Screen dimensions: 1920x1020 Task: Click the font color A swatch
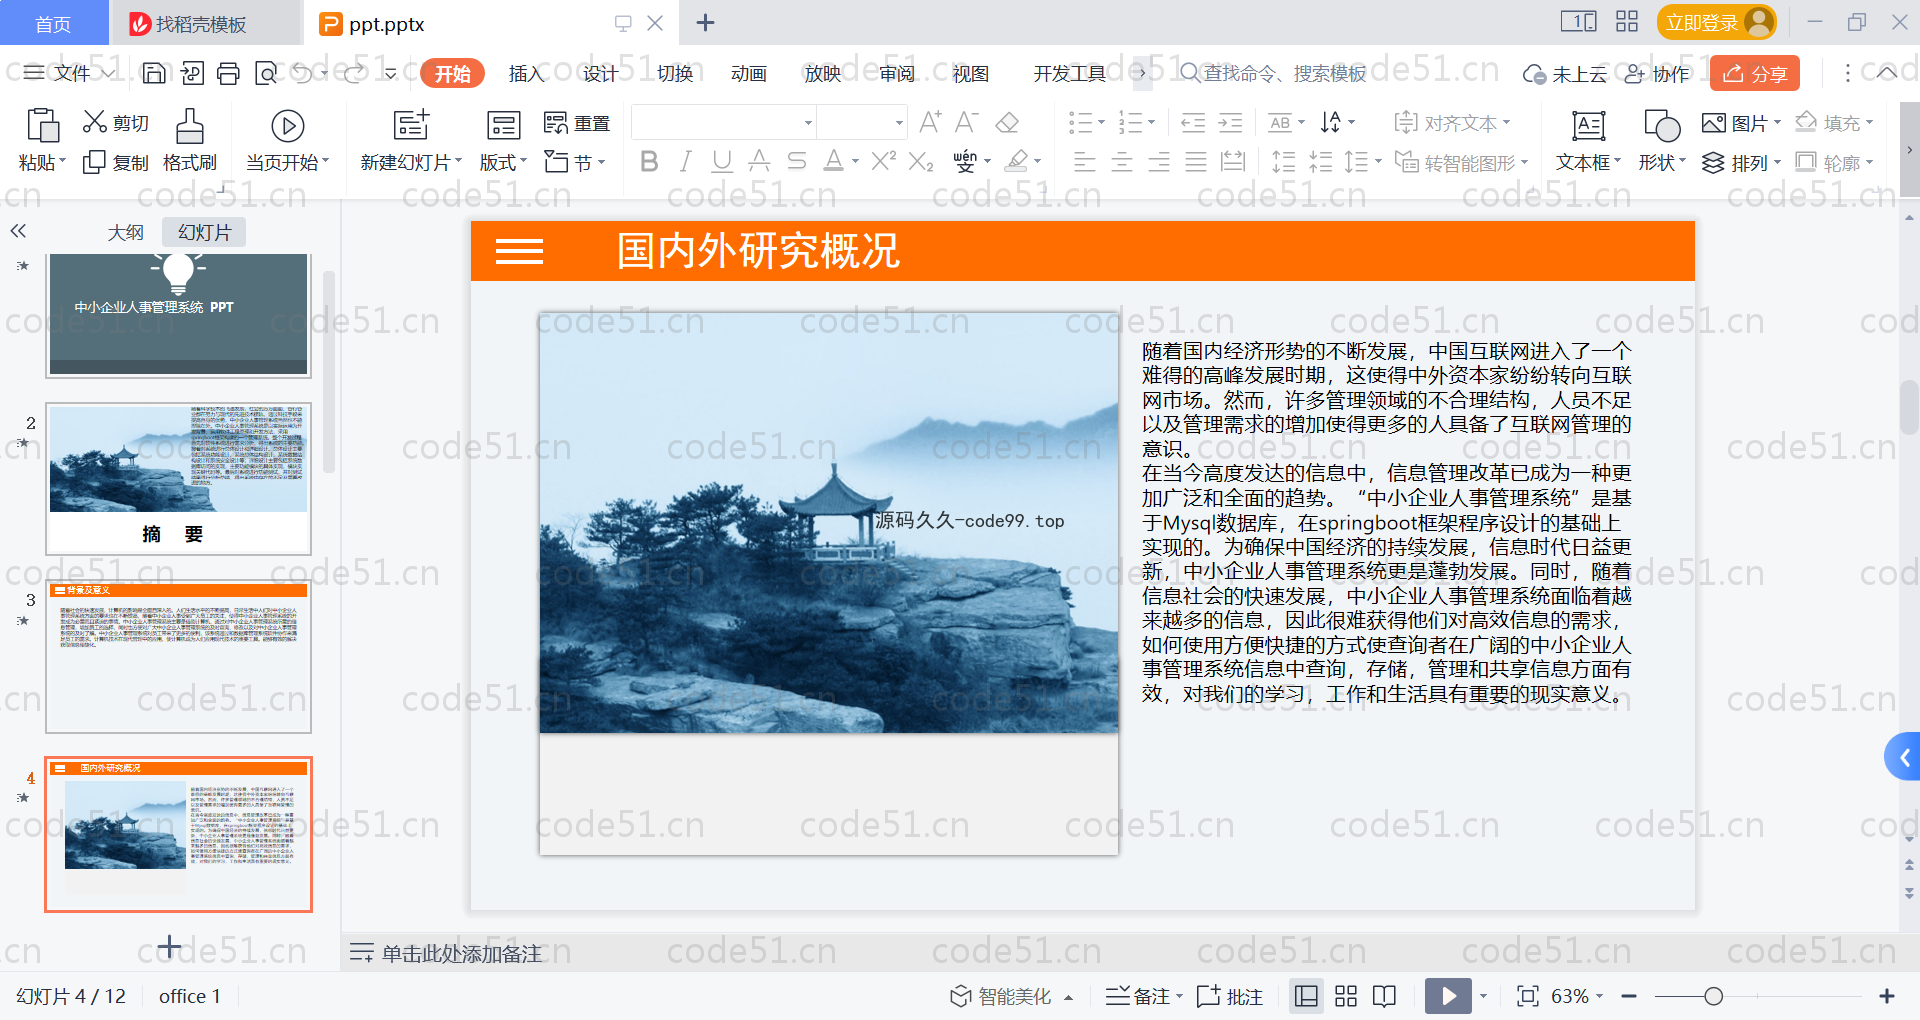(x=834, y=161)
